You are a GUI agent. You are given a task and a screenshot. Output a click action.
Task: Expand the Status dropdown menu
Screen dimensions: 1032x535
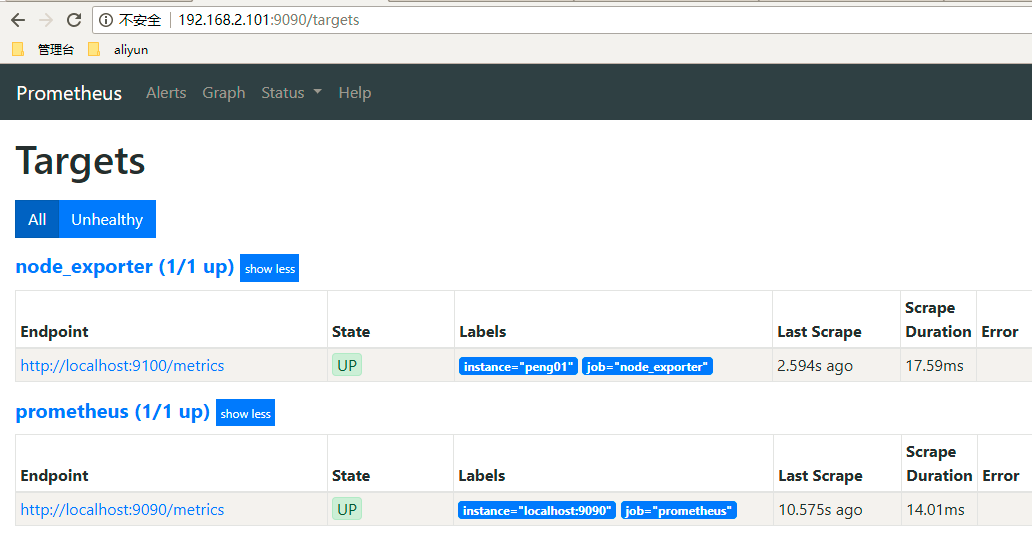(291, 93)
